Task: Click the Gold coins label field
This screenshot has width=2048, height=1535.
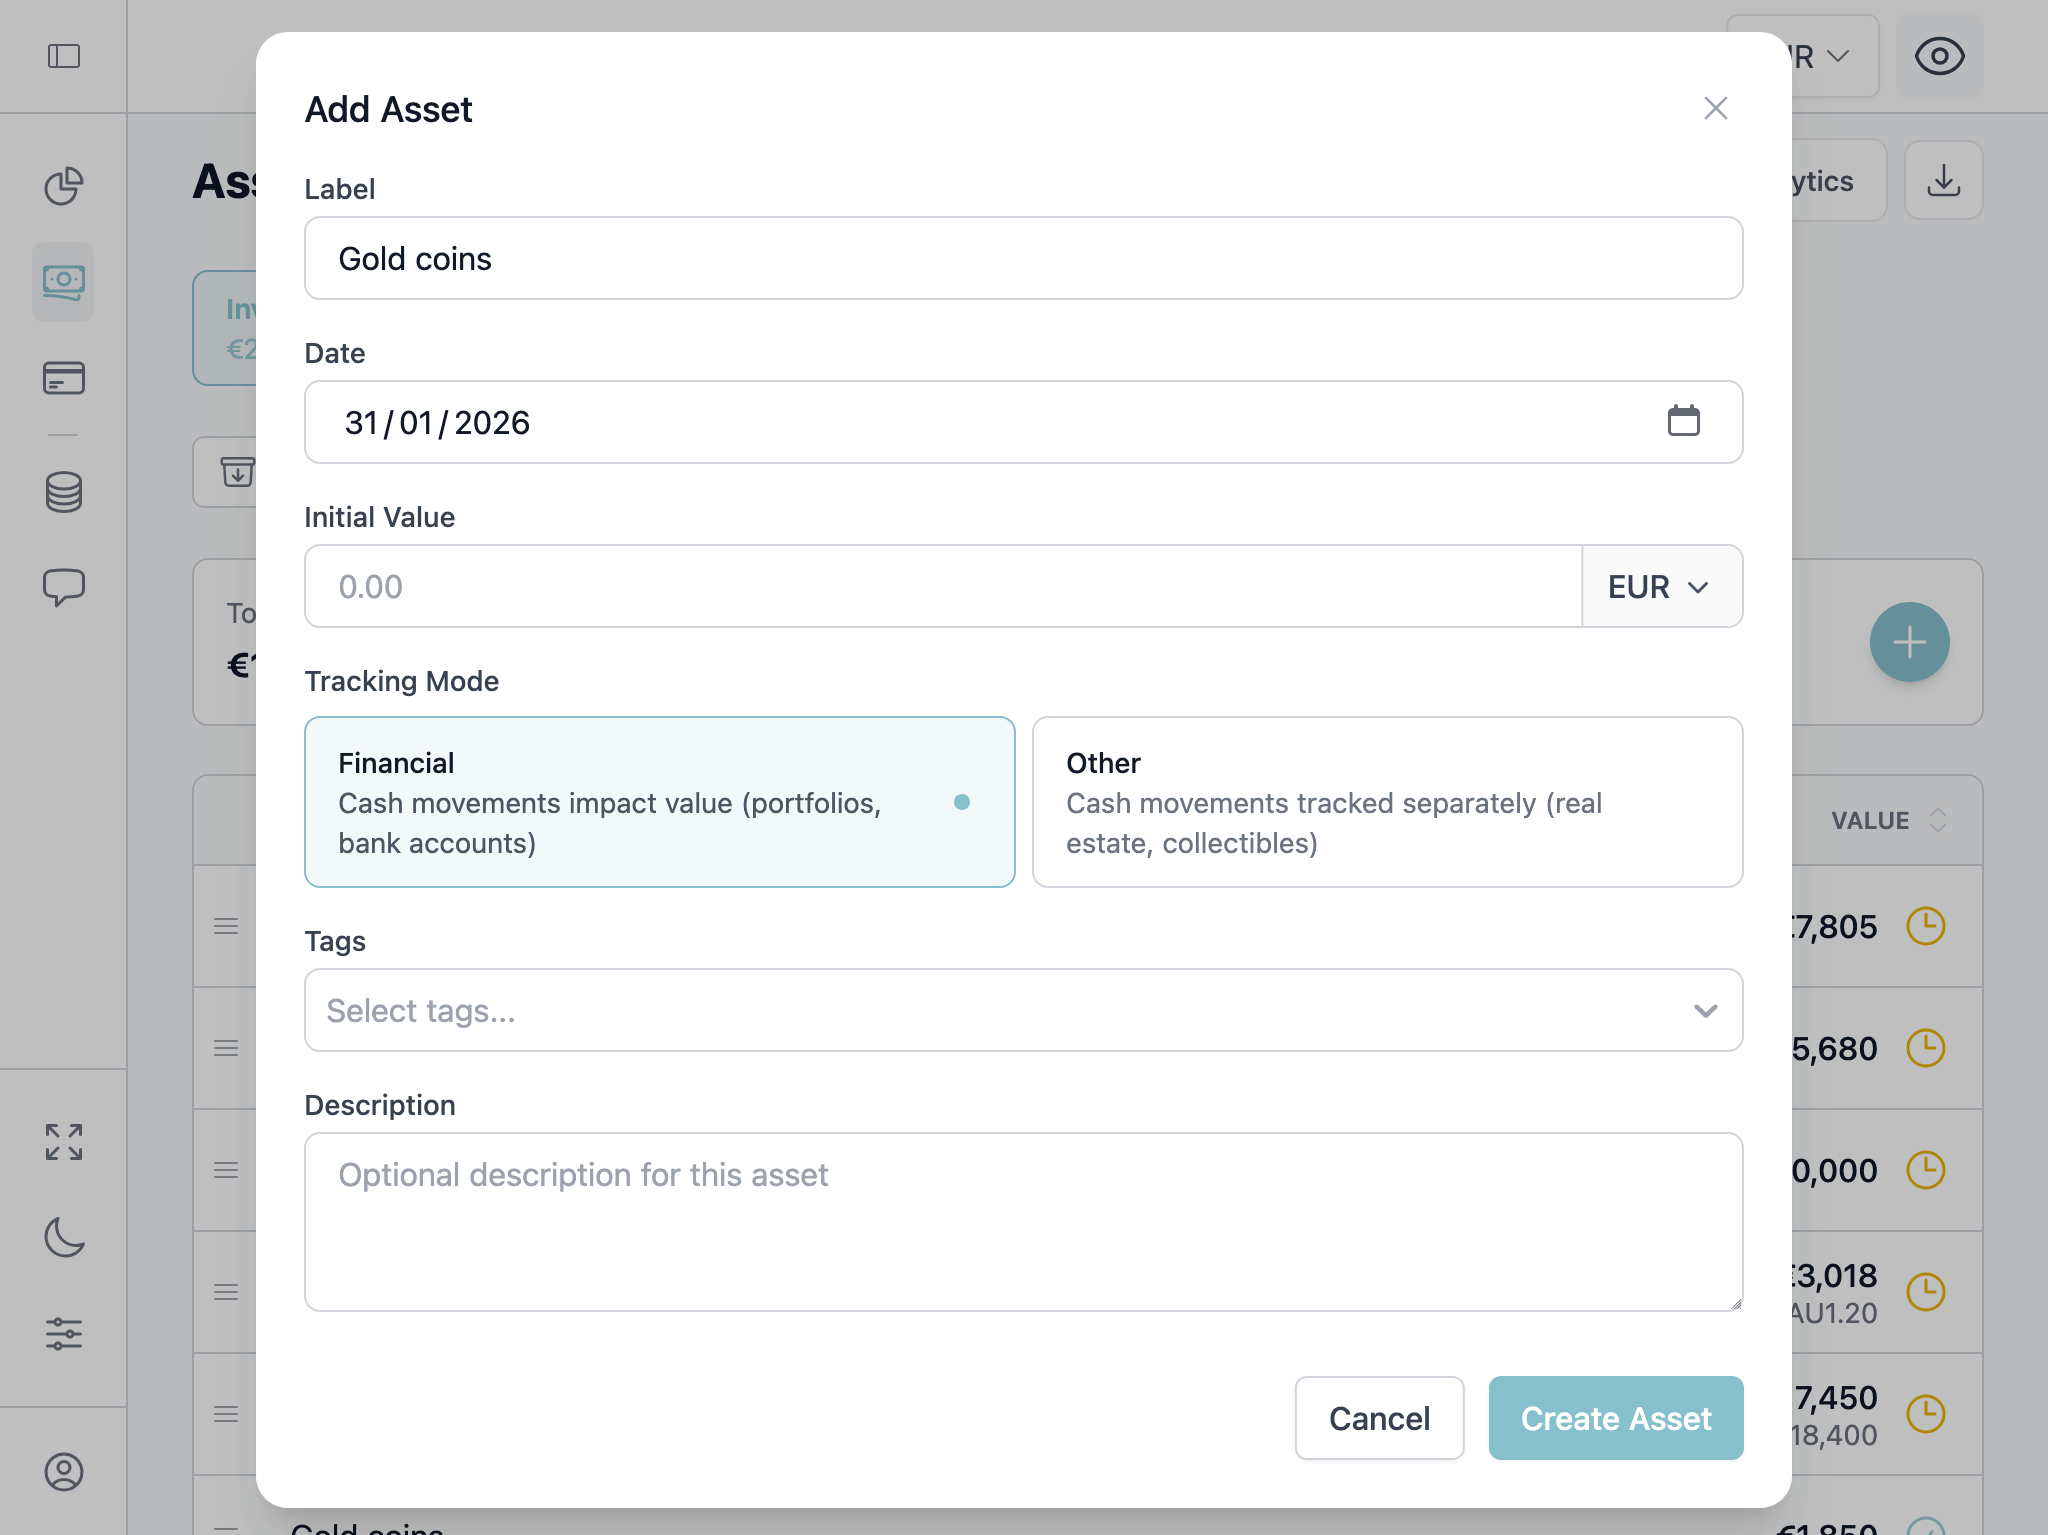Action: tap(1022, 258)
